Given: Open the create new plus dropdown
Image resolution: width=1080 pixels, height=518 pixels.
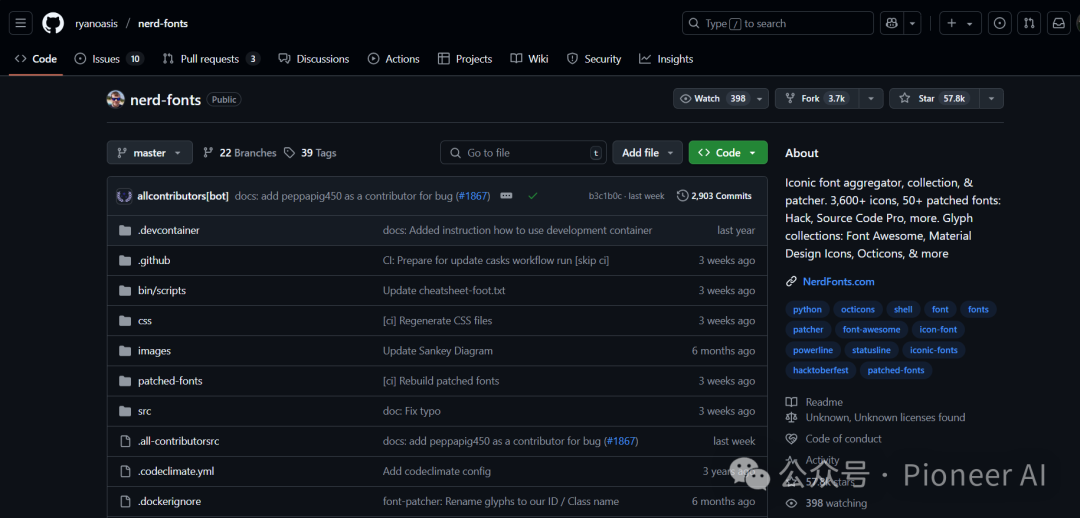Looking at the screenshot, I should 960,23.
